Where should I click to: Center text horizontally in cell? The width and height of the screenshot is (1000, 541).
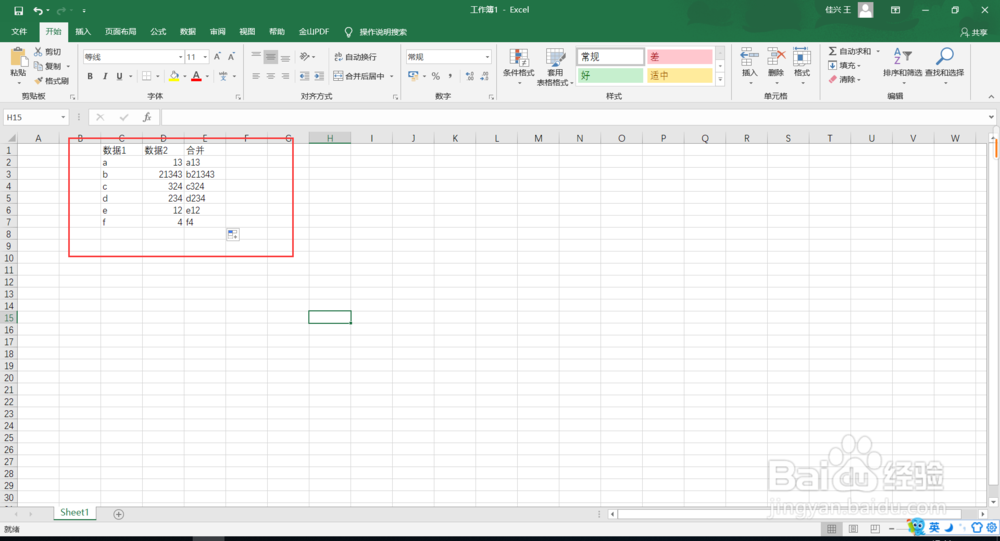click(x=270, y=76)
